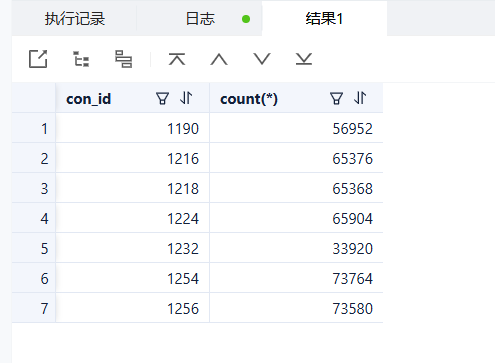Select row number 5

click(x=34, y=248)
